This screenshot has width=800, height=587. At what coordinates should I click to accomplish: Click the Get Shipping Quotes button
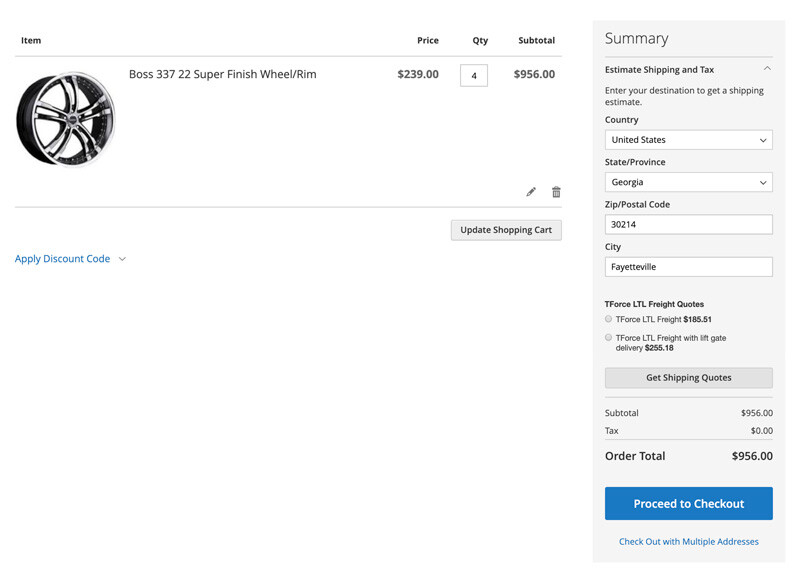tap(688, 377)
